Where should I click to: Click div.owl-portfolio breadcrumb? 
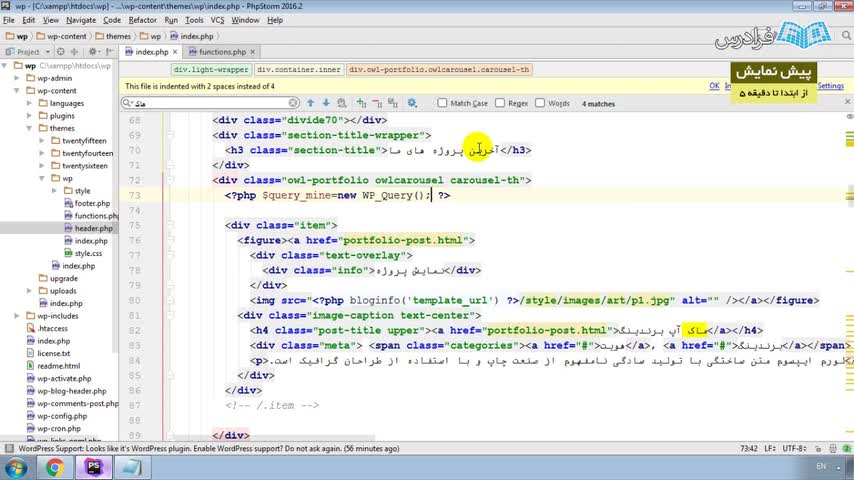(439, 70)
